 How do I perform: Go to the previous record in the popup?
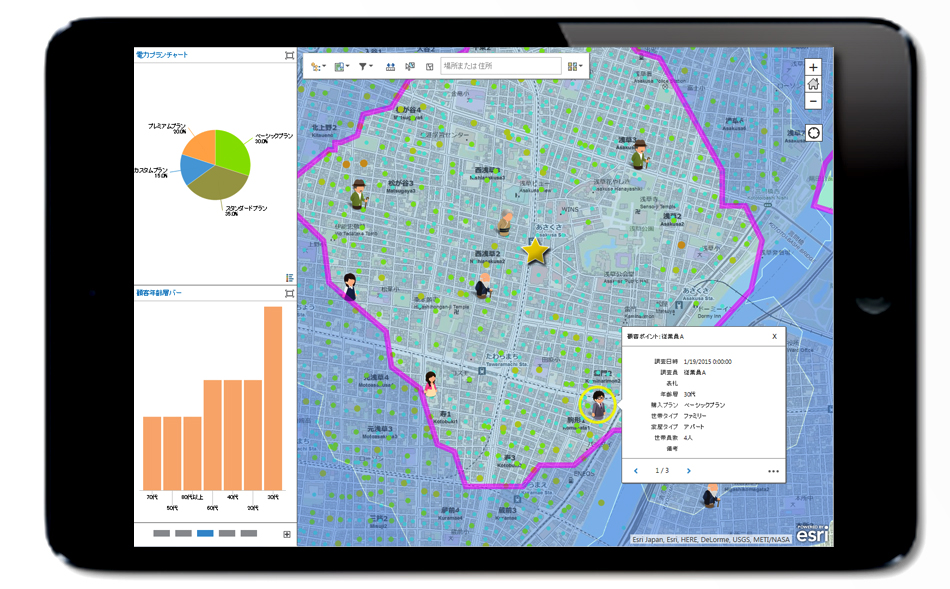(634, 470)
